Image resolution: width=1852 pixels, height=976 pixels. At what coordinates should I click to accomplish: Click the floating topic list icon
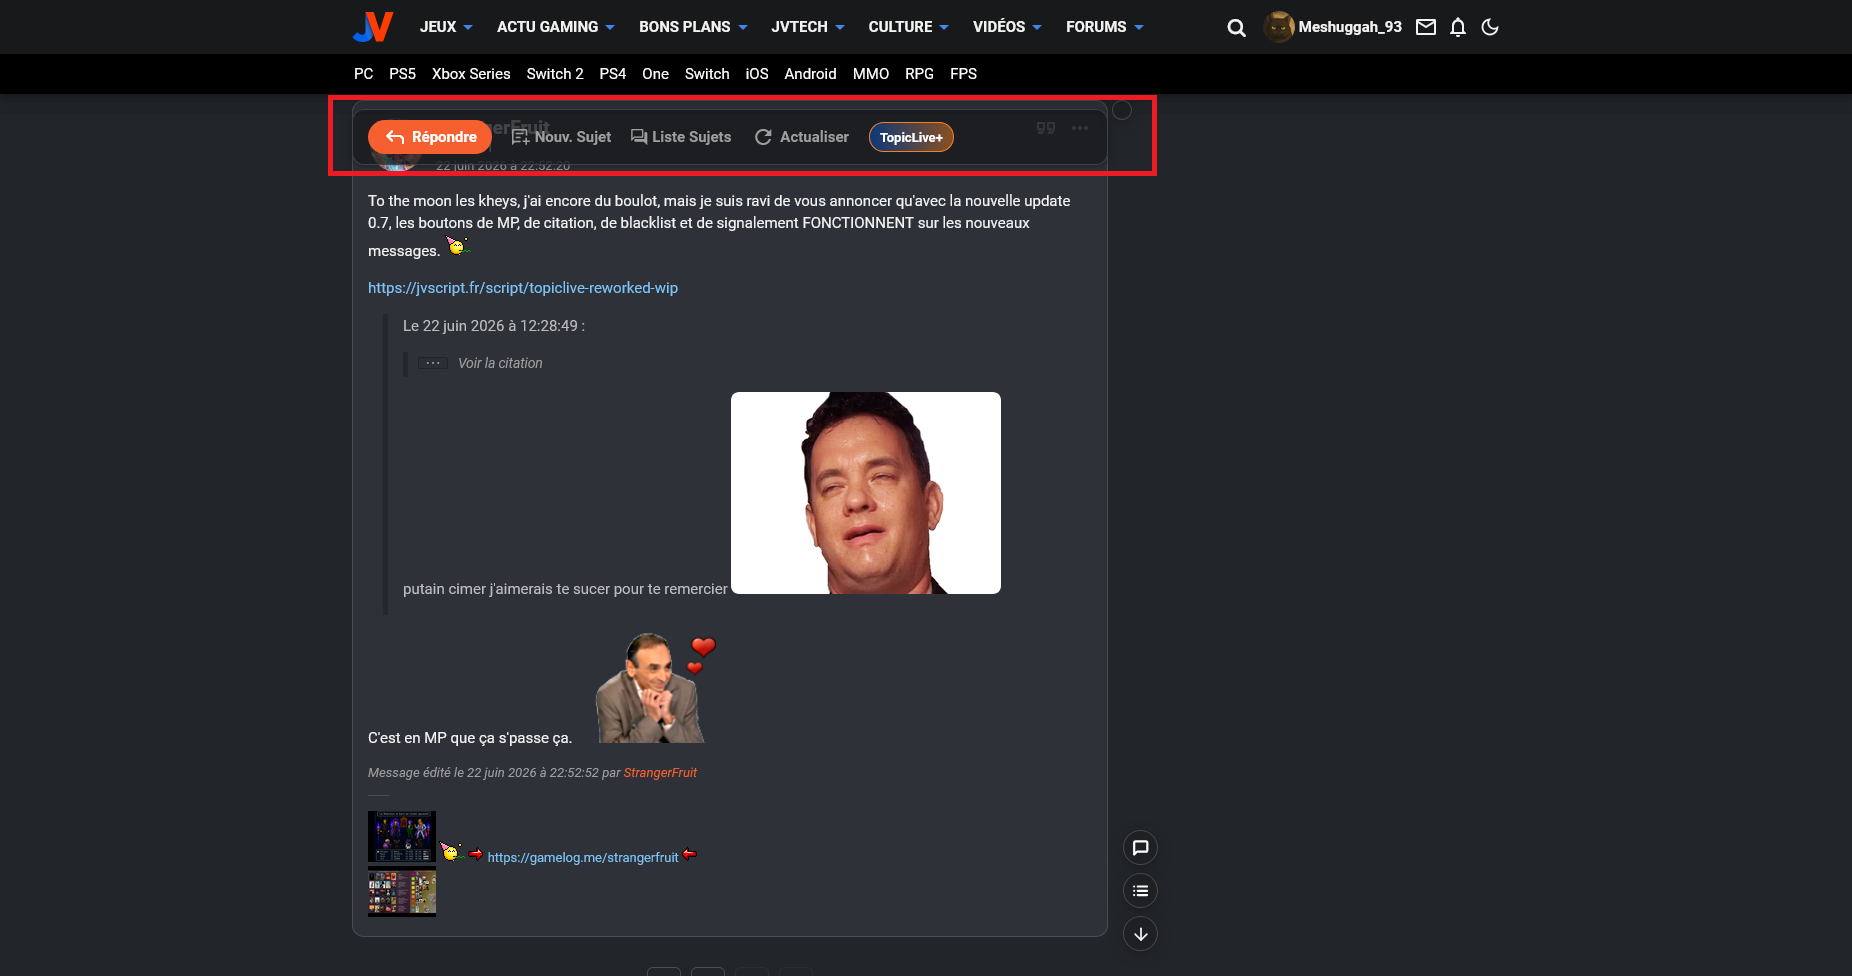click(x=1140, y=891)
